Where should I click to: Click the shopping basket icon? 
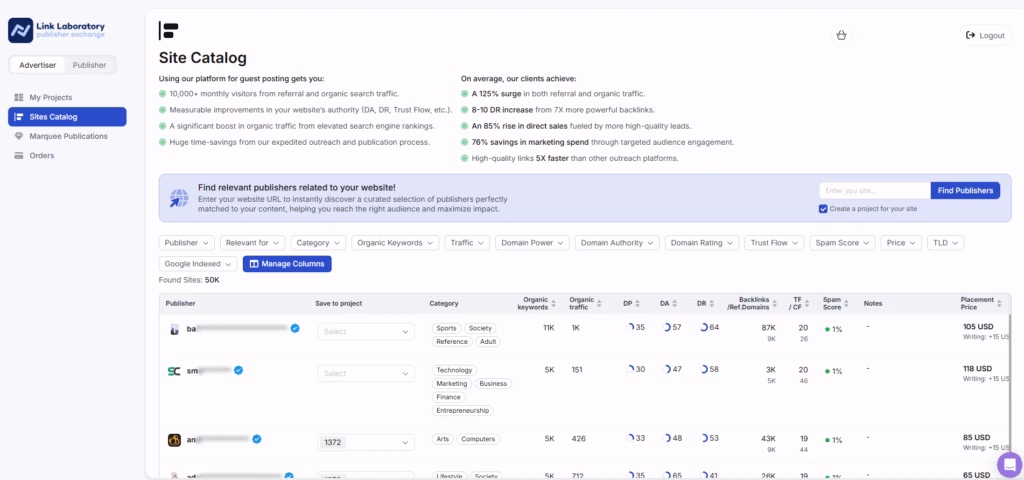841,35
